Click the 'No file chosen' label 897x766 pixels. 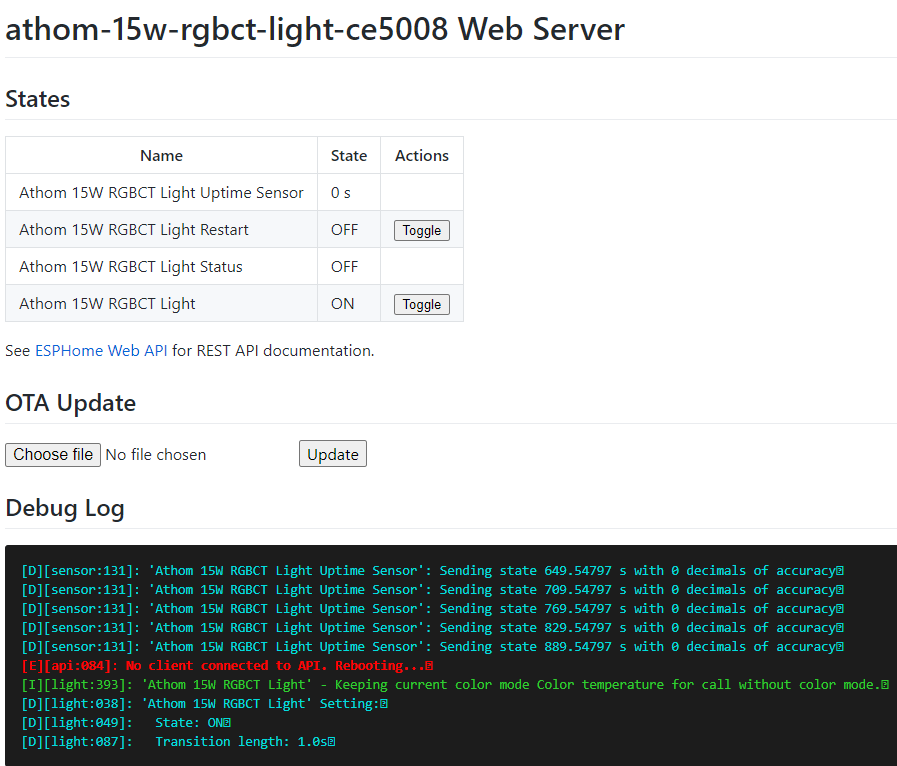(x=156, y=455)
